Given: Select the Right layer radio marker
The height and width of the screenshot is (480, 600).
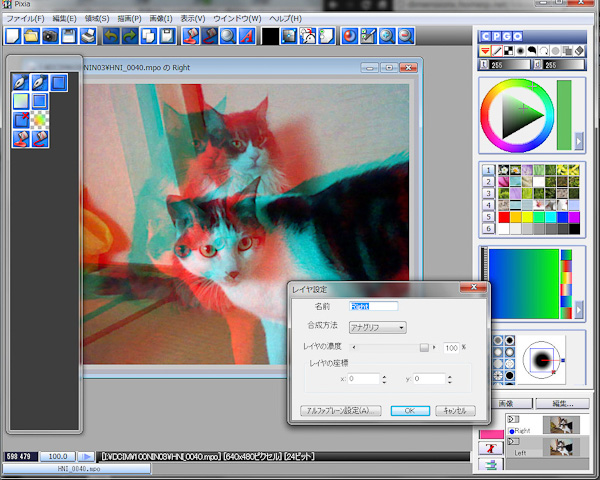Looking at the screenshot, I should pyautogui.click(x=511, y=430).
